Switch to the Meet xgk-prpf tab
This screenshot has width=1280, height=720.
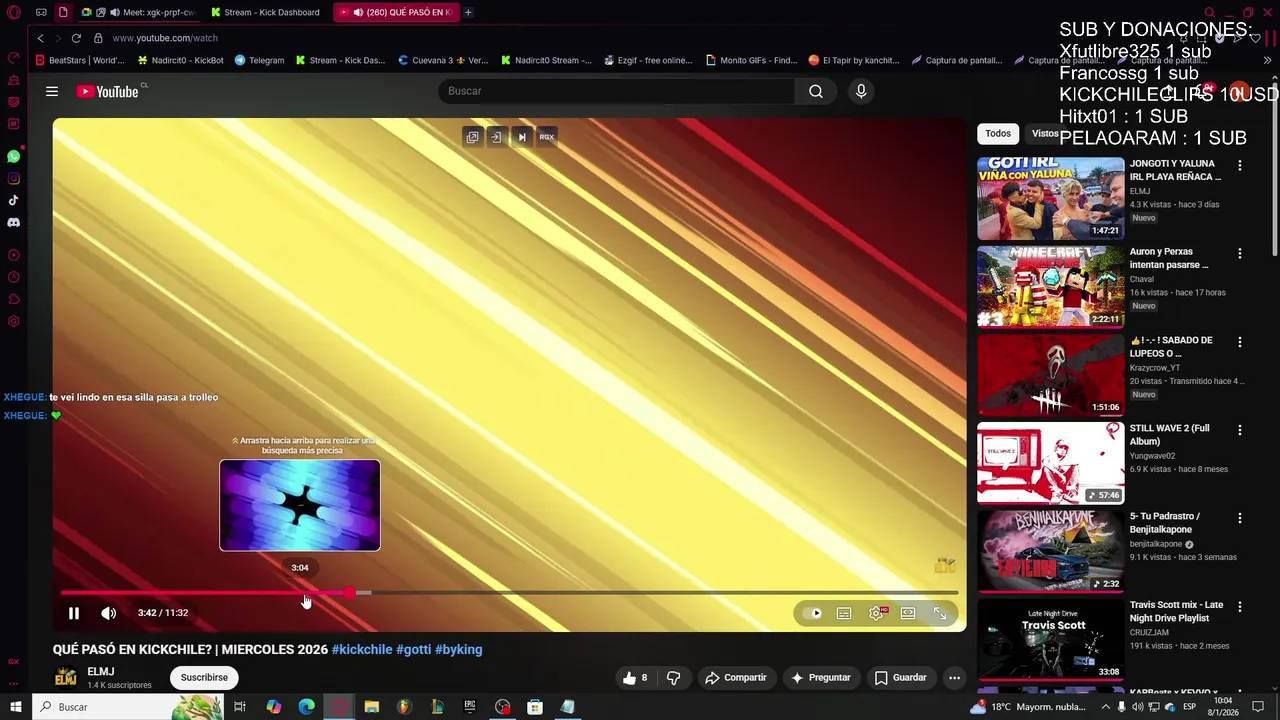(x=140, y=12)
